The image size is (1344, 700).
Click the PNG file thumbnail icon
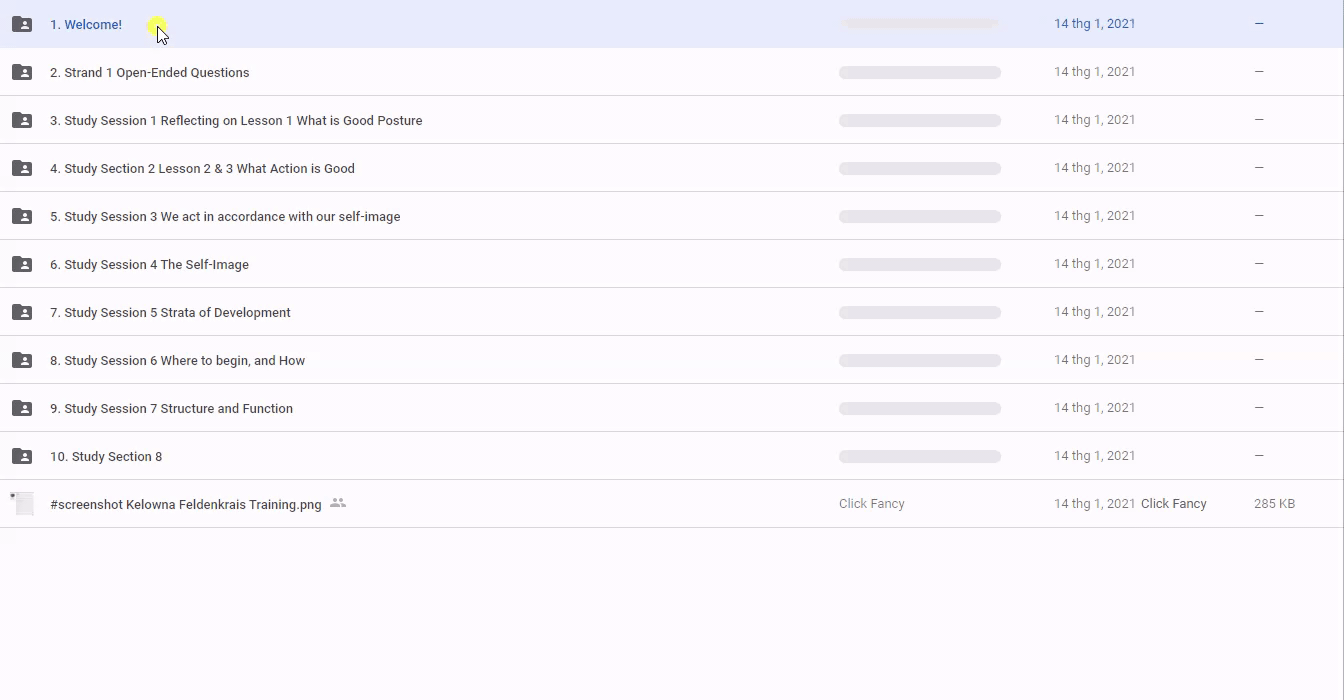click(x=22, y=504)
